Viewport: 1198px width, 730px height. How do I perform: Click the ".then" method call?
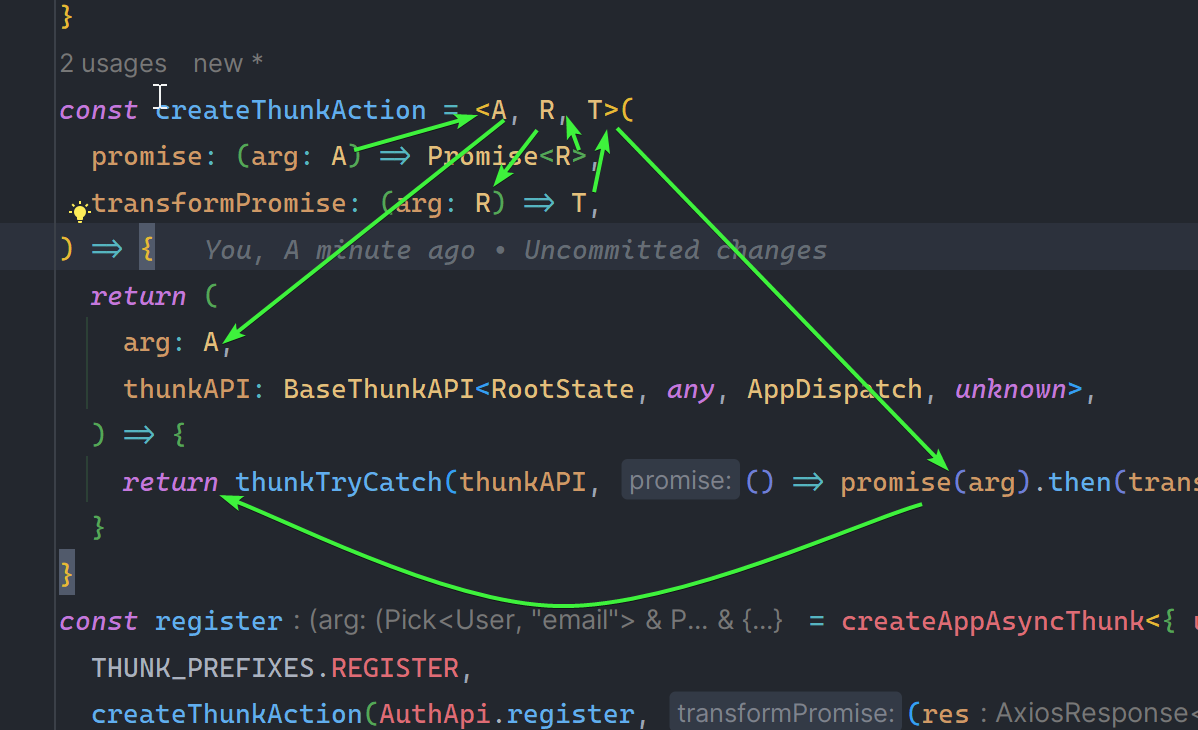pyautogui.click(x=1079, y=483)
